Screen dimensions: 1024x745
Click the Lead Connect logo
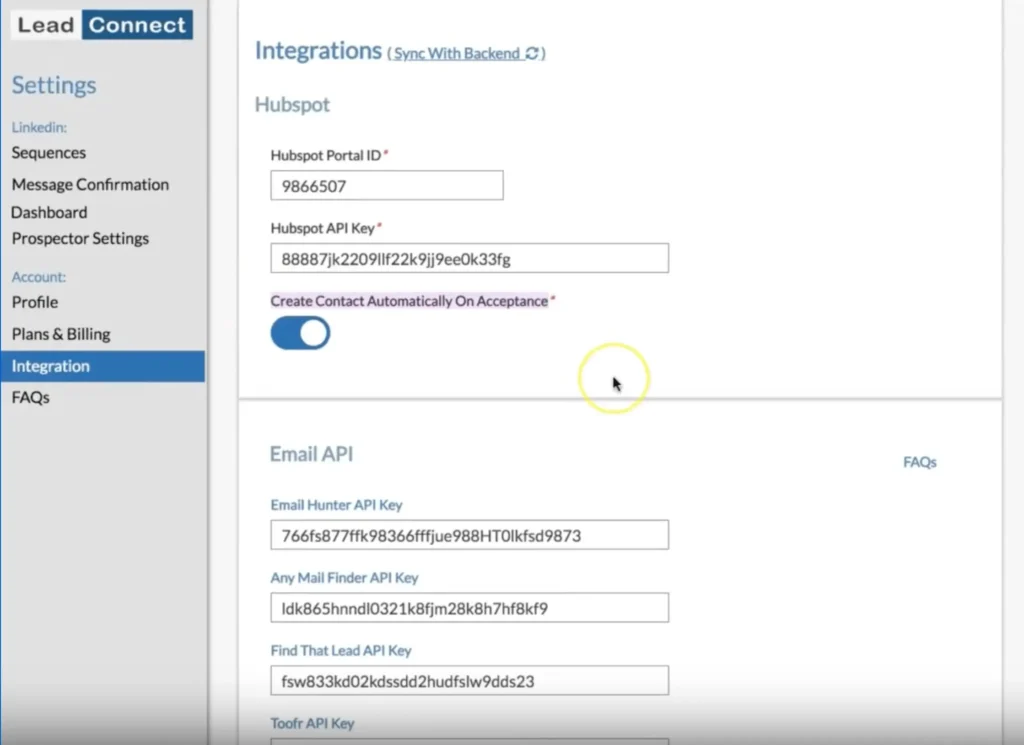[x=102, y=25]
